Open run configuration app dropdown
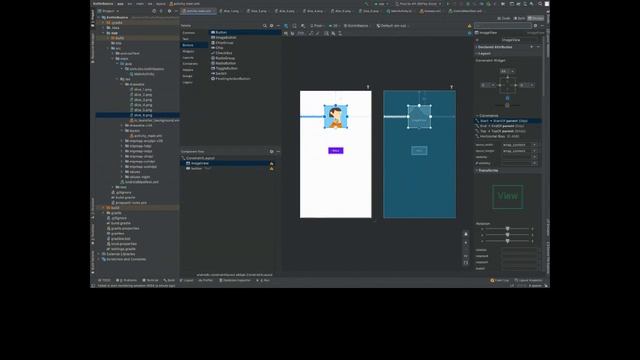The height and width of the screenshot is (360, 640). click(381, 4)
